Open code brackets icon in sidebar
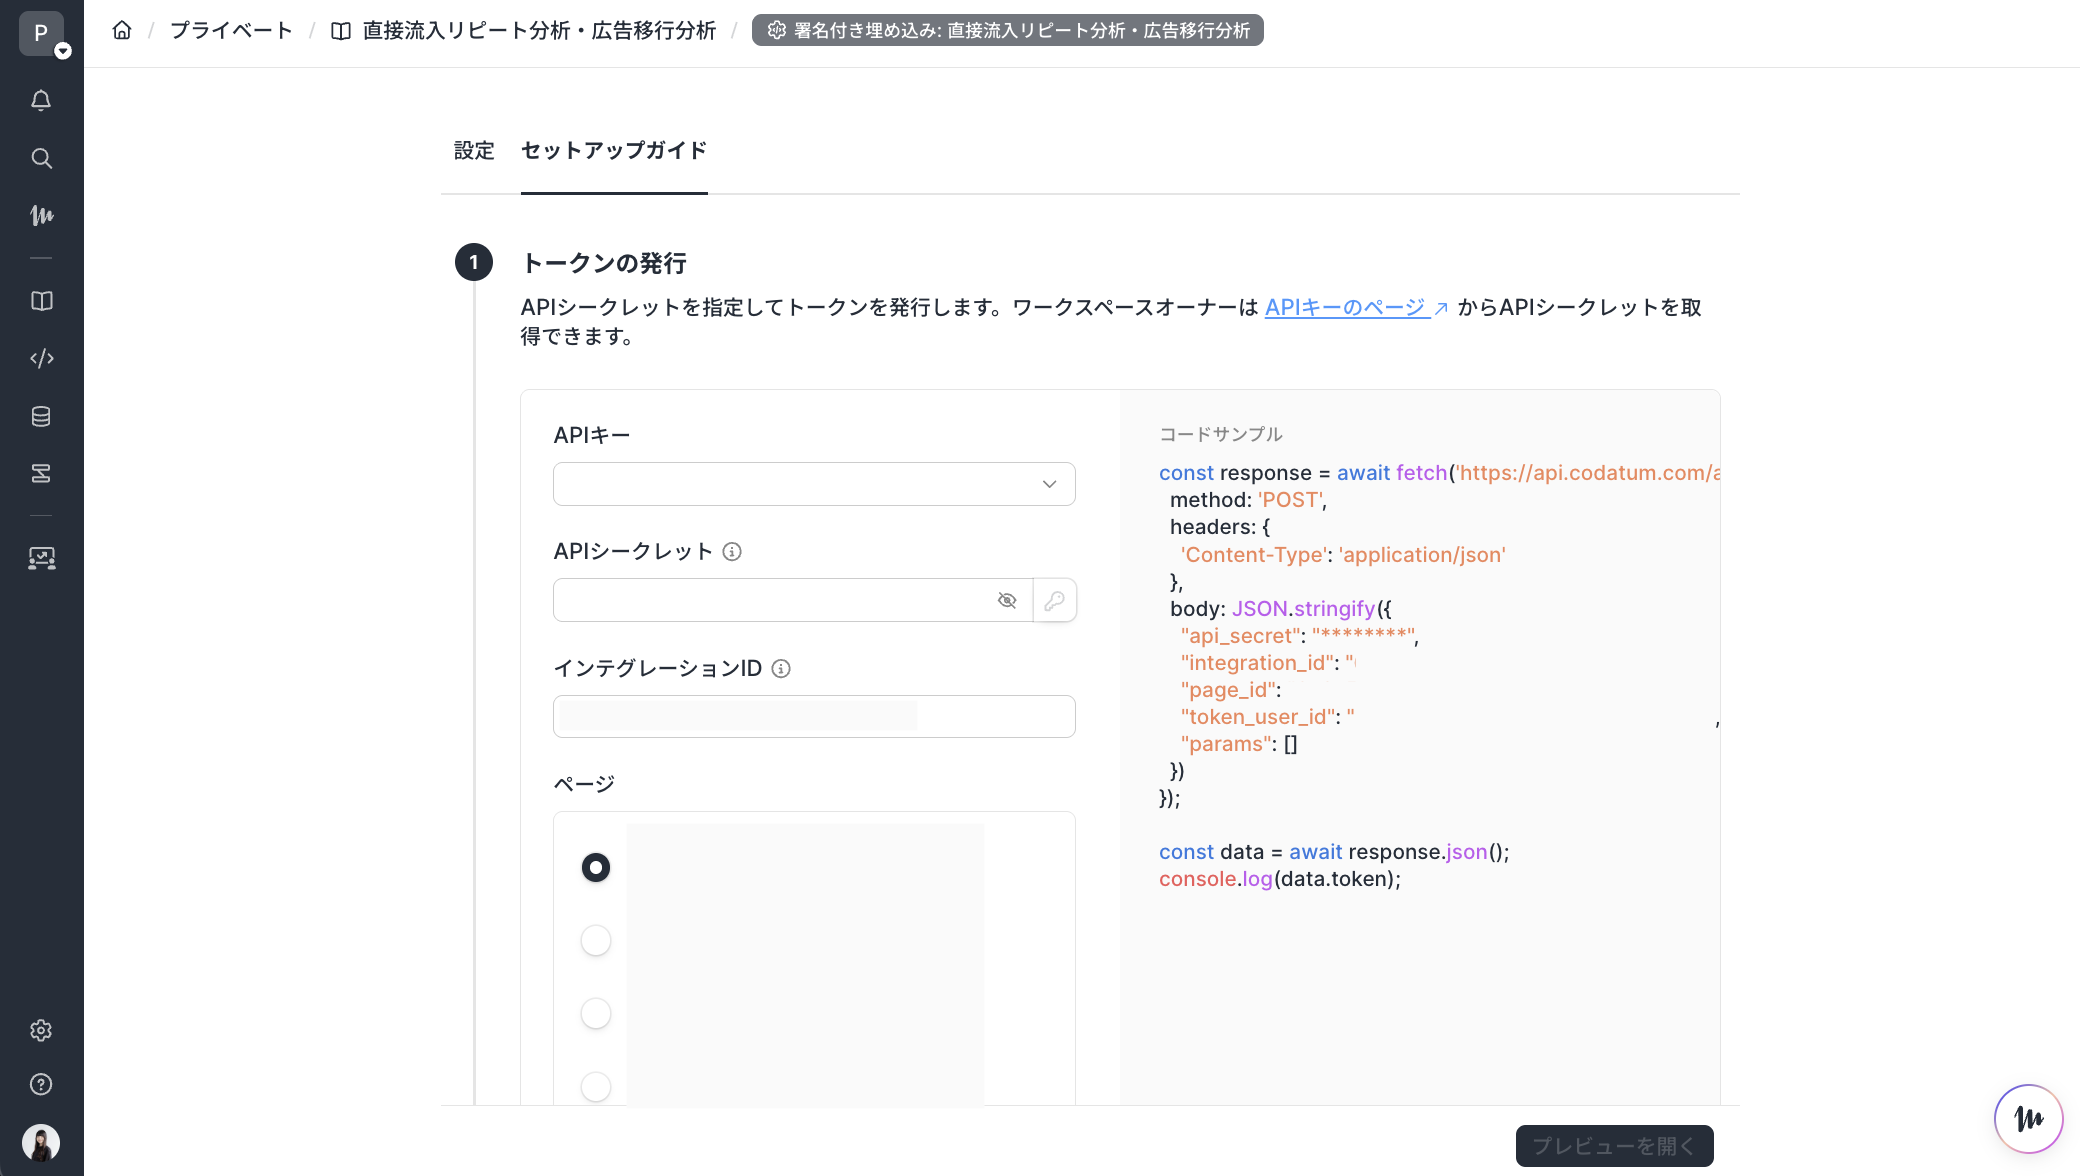The height and width of the screenshot is (1176, 2080). 41,358
